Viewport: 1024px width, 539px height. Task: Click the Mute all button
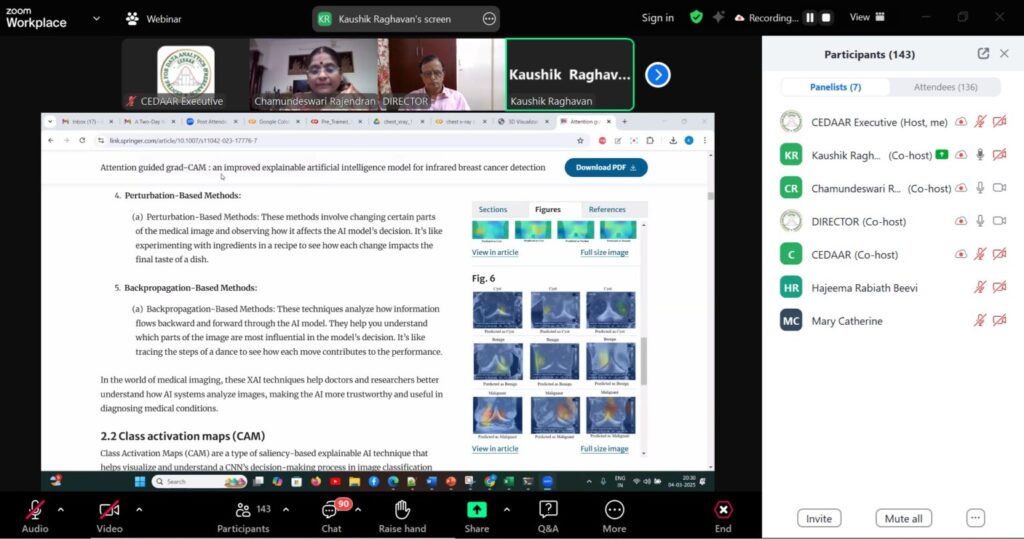click(904, 518)
